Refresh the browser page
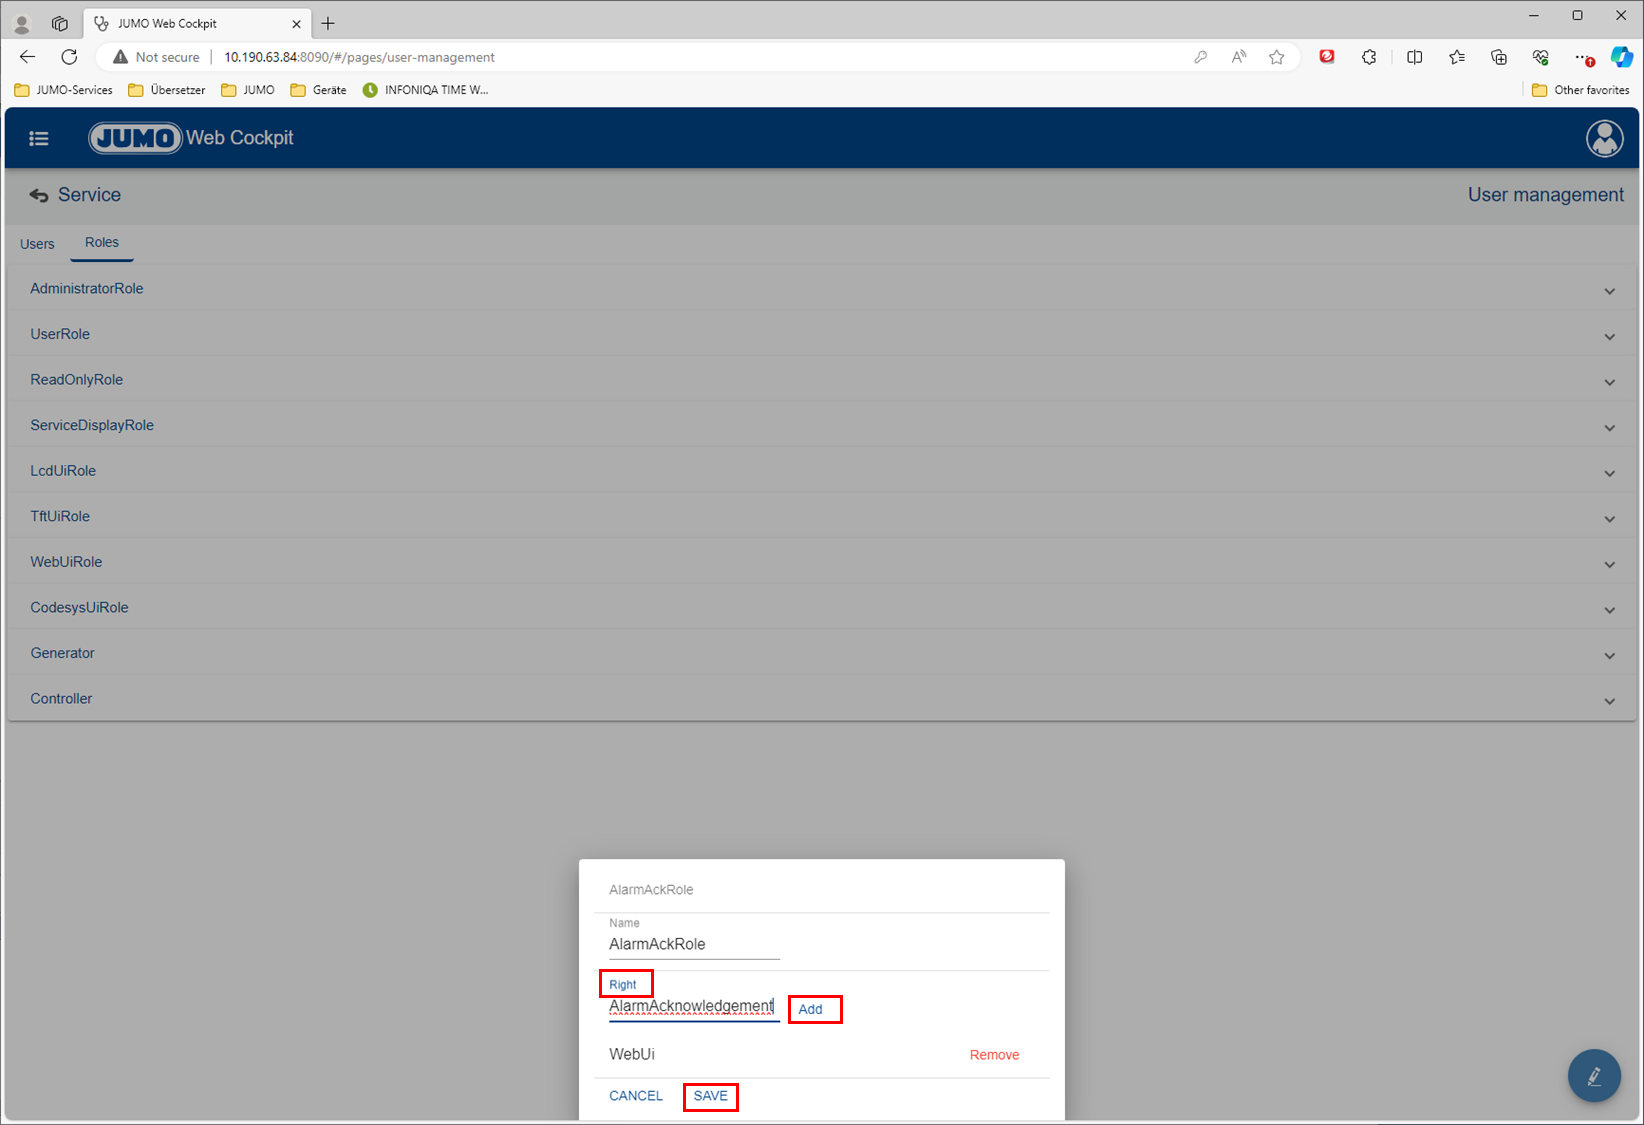 69,57
